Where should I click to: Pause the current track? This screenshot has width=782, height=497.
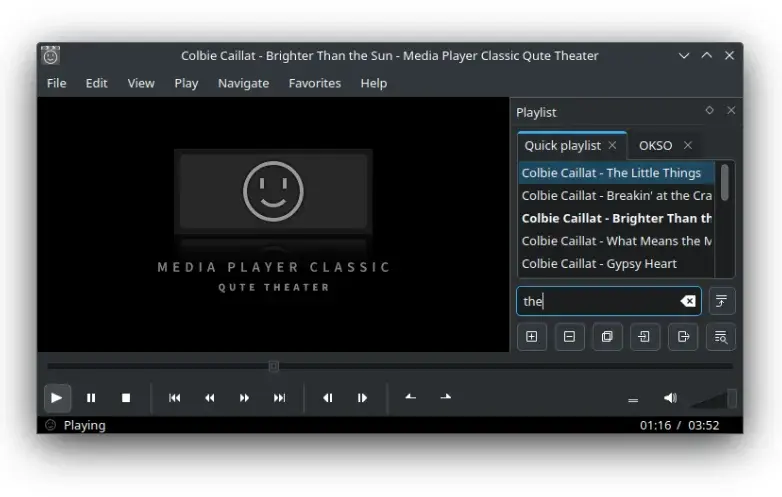pos(91,398)
